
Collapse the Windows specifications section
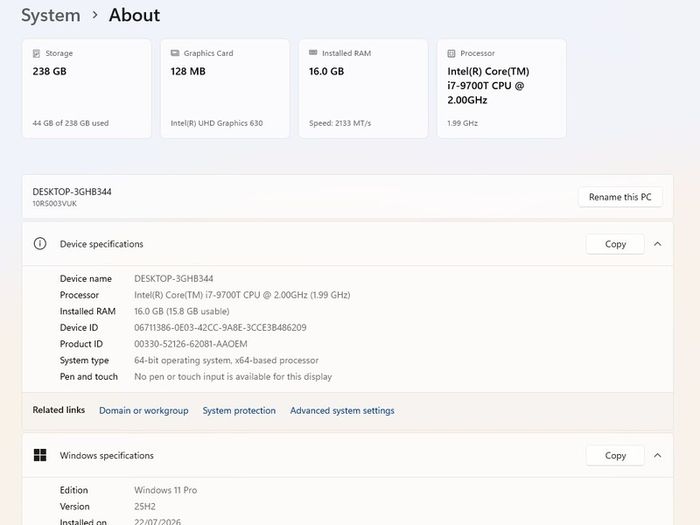pos(658,455)
